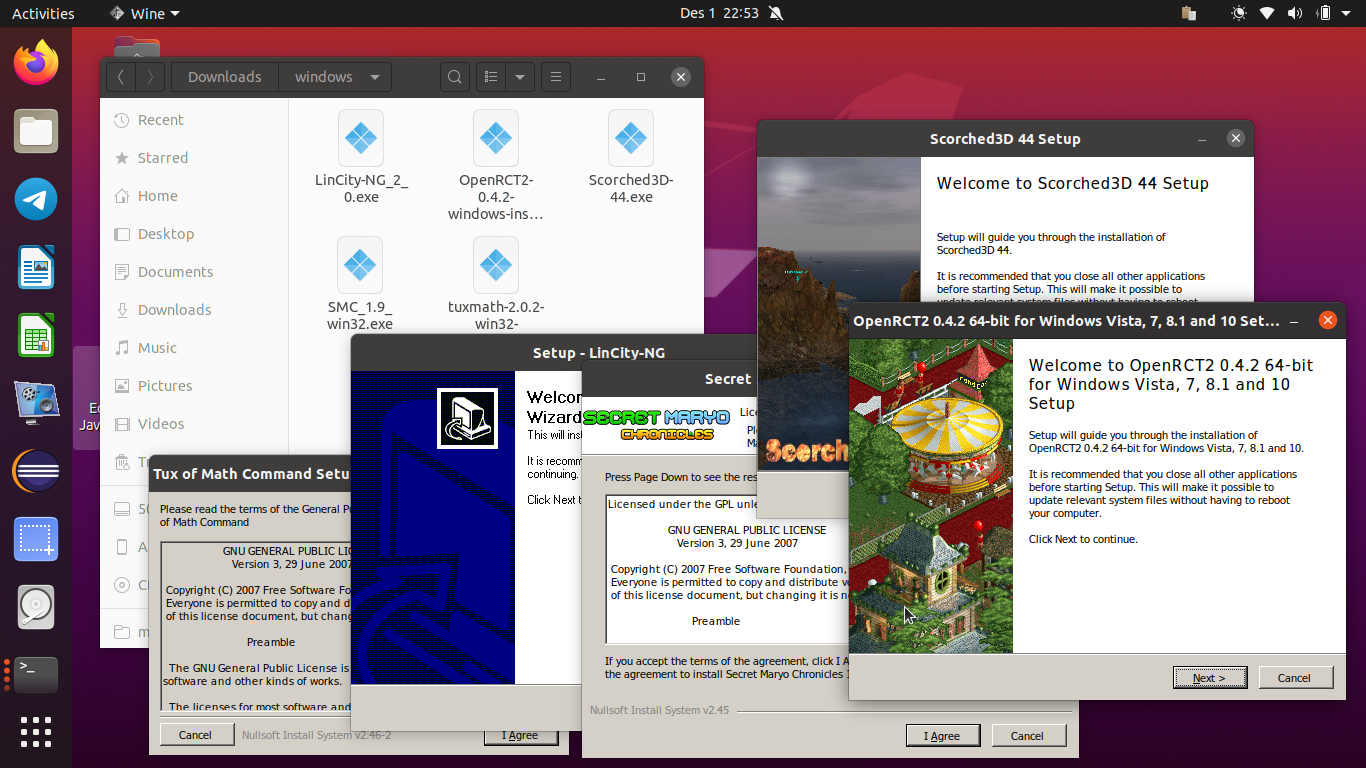Open volume indicator in top bar

(x=1295, y=14)
